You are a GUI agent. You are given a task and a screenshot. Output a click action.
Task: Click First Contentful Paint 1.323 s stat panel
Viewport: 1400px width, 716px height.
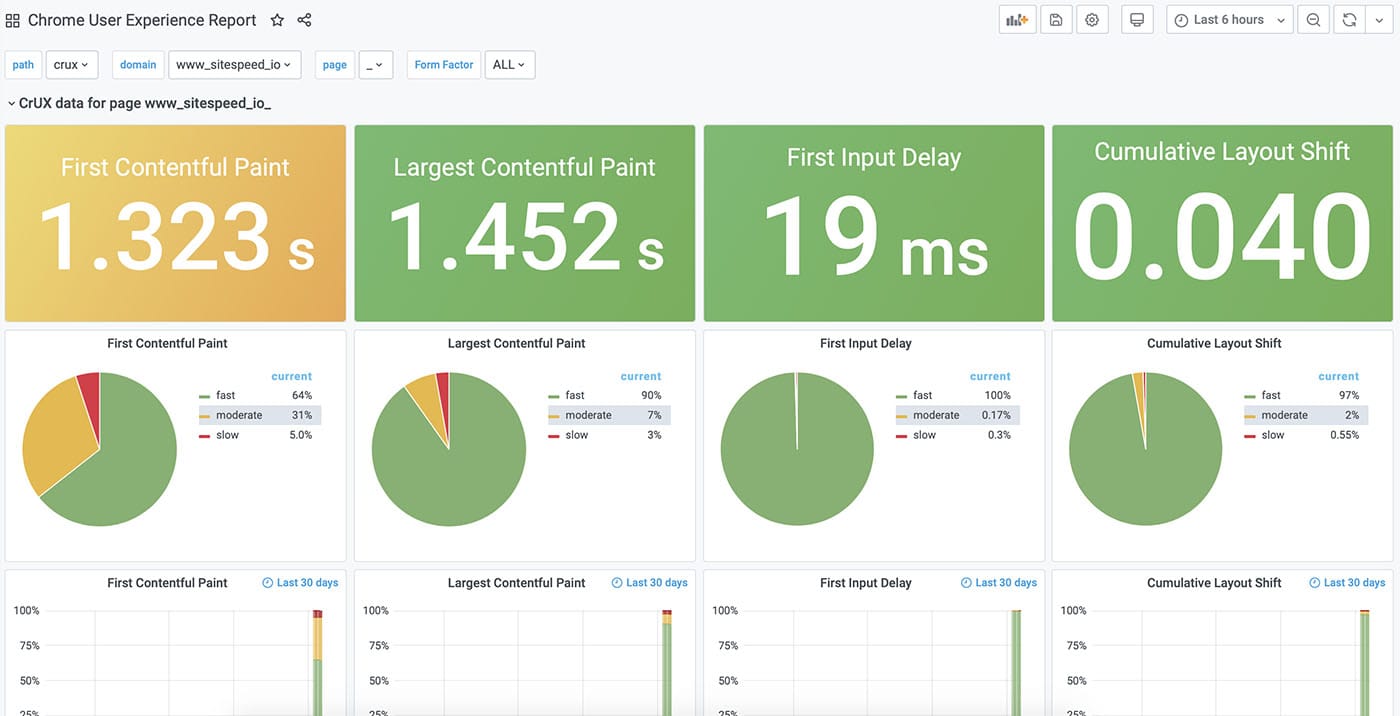click(175, 223)
